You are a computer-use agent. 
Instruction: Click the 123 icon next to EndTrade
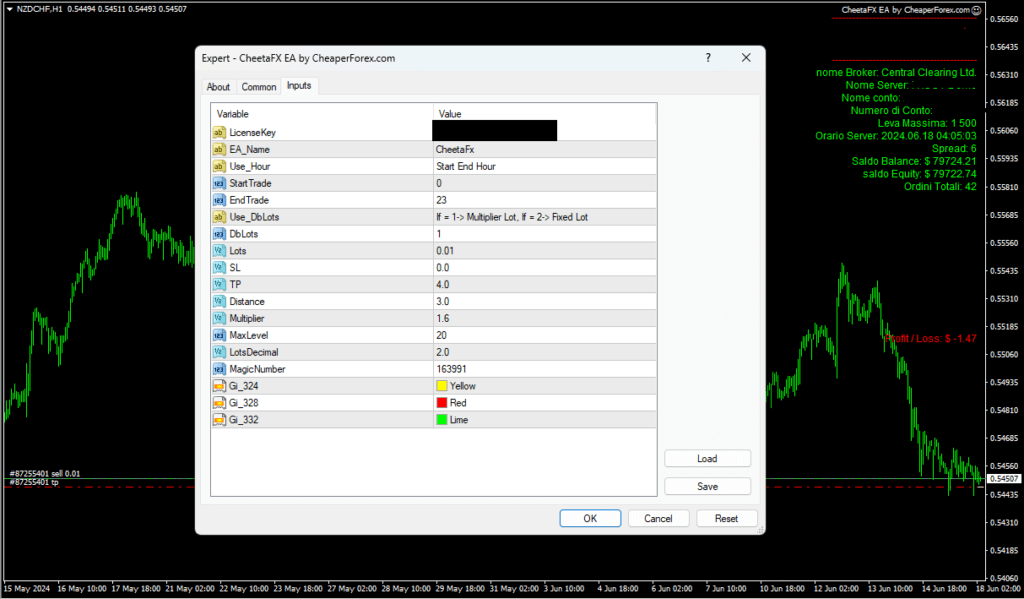(x=219, y=200)
